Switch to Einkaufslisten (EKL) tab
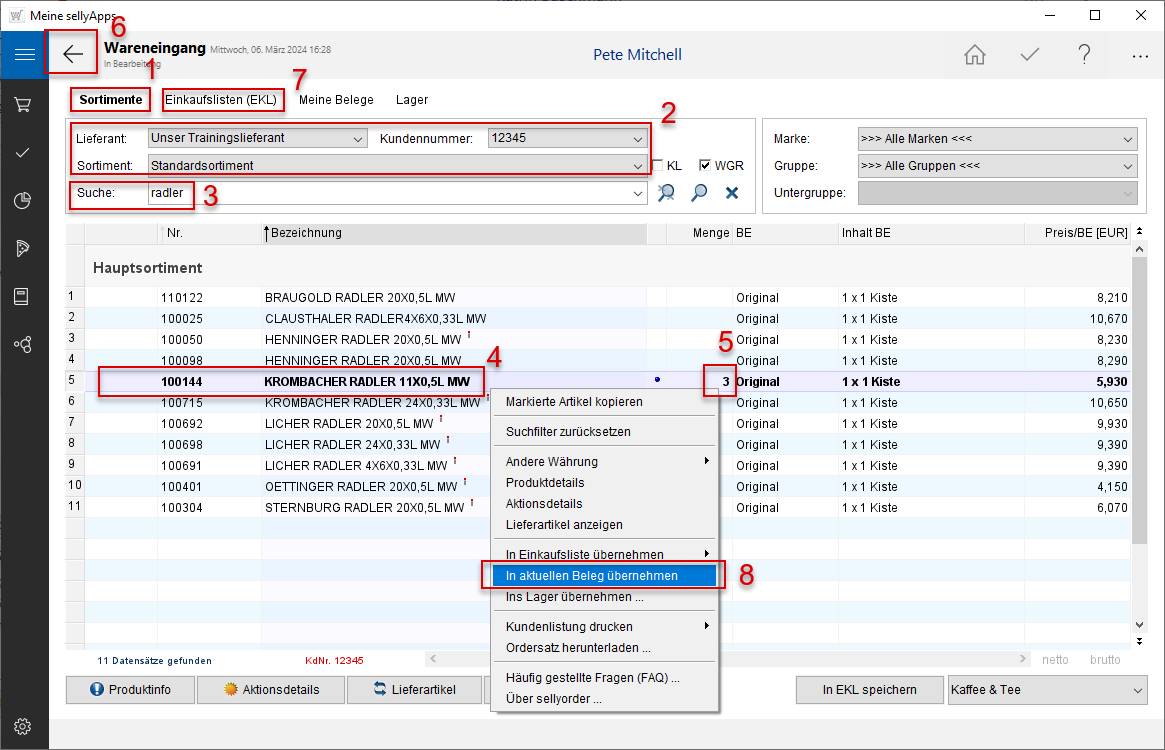The width and height of the screenshot is (1165, 750). point(221,100)
